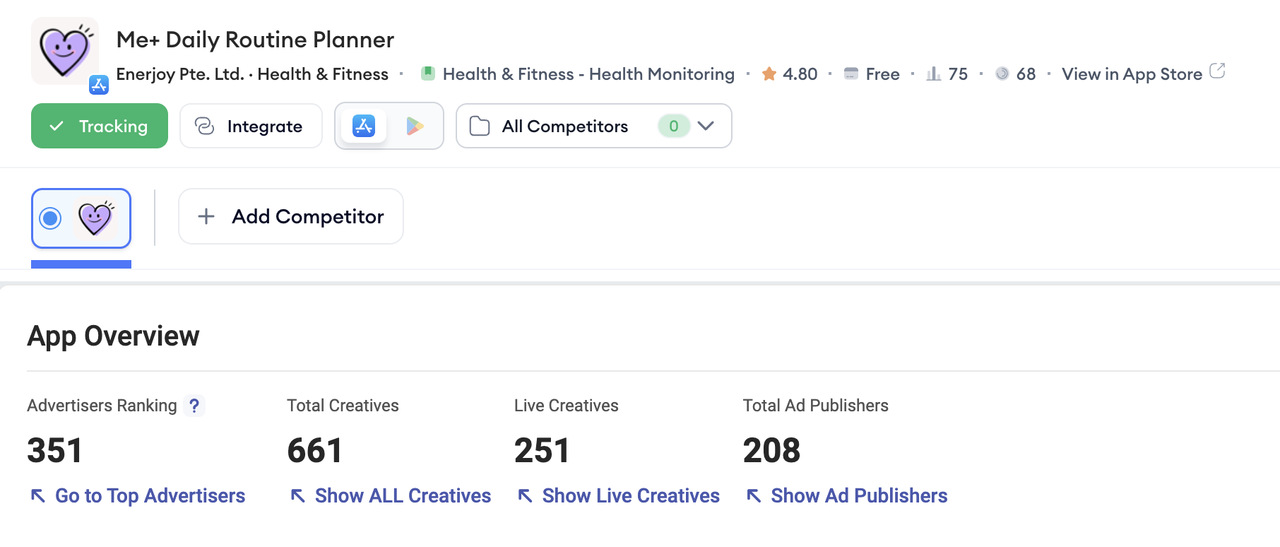Click the Health & Fitness category icon
The height and width of the screenshot is (547, 1280).
[x=428, y=74]
